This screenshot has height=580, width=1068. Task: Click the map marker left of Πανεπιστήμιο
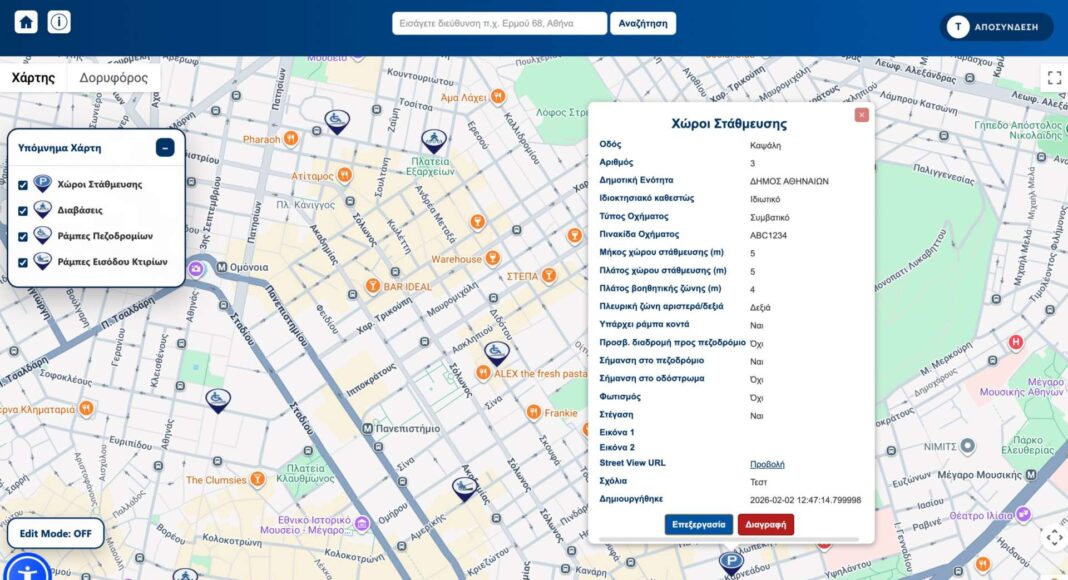coord(218,400)
